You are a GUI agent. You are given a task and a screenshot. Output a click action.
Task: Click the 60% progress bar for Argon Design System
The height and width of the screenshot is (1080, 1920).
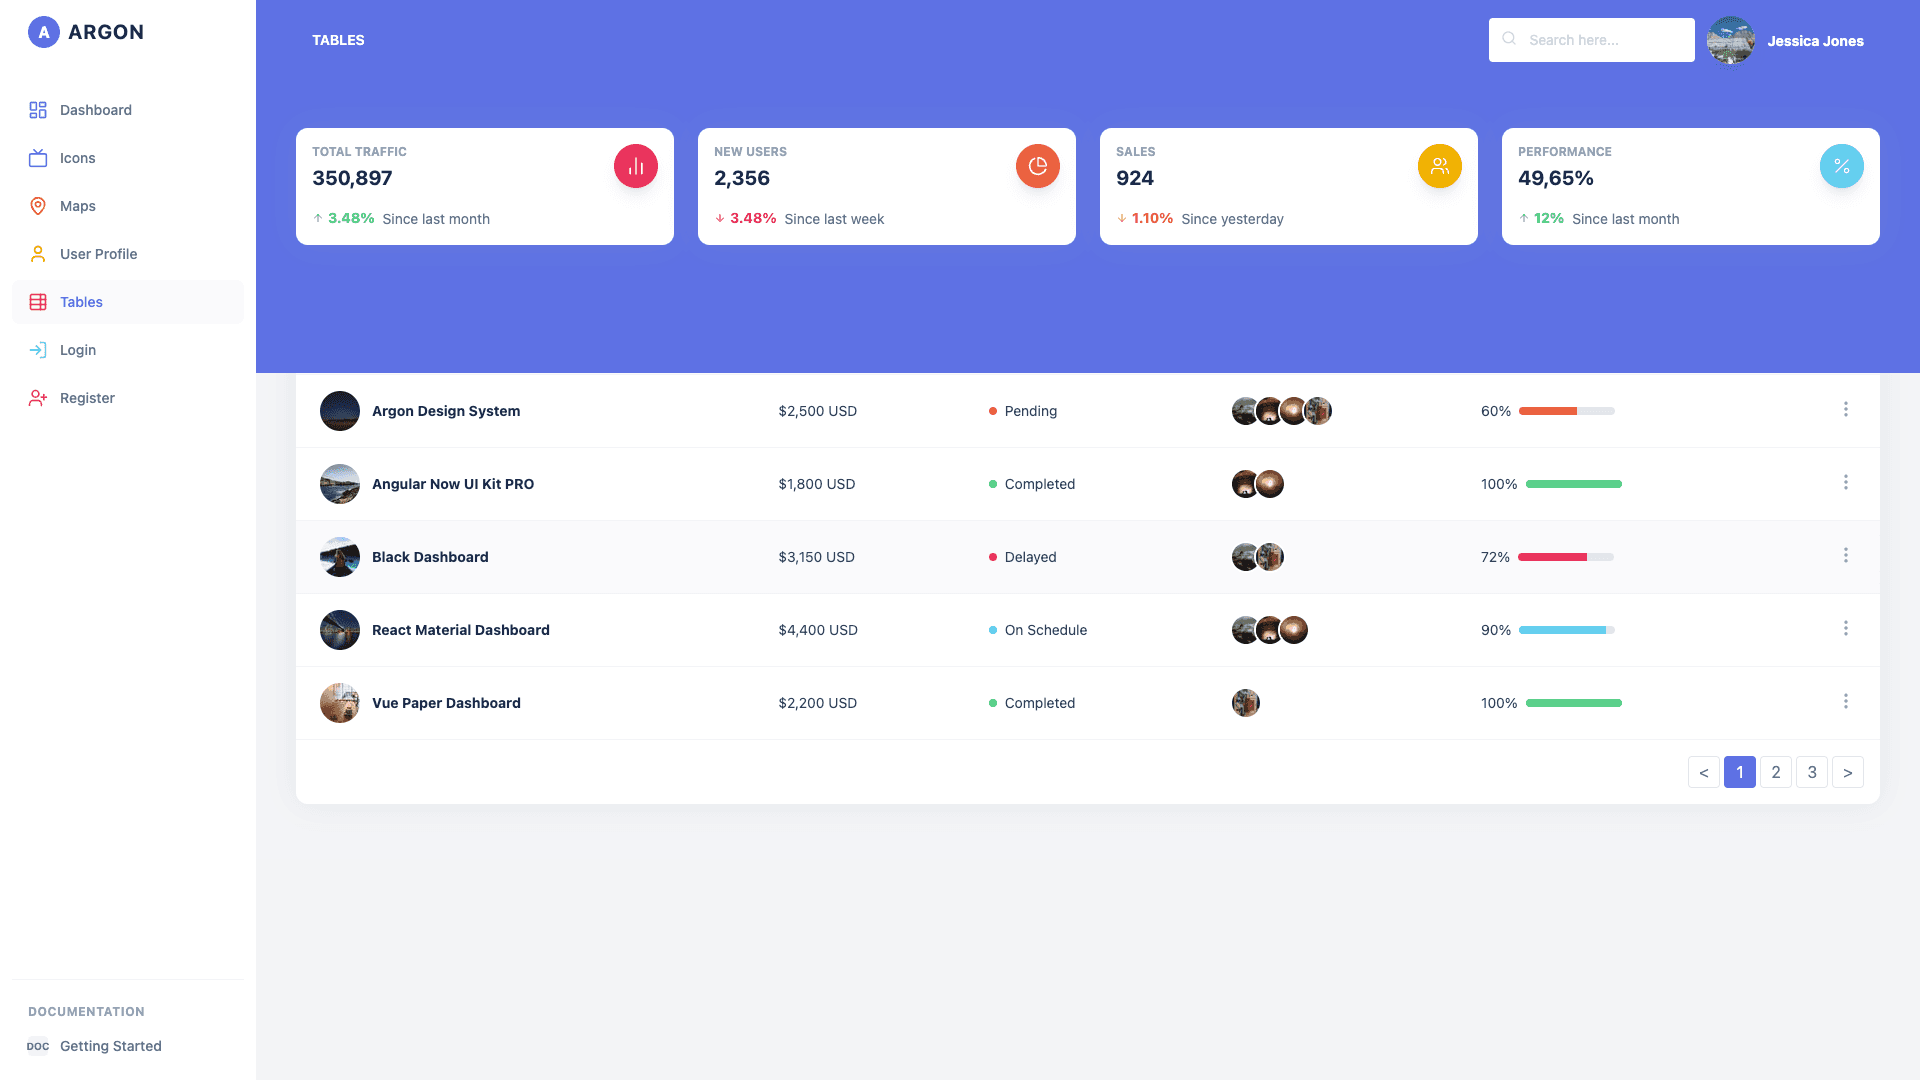(1566, 410)
